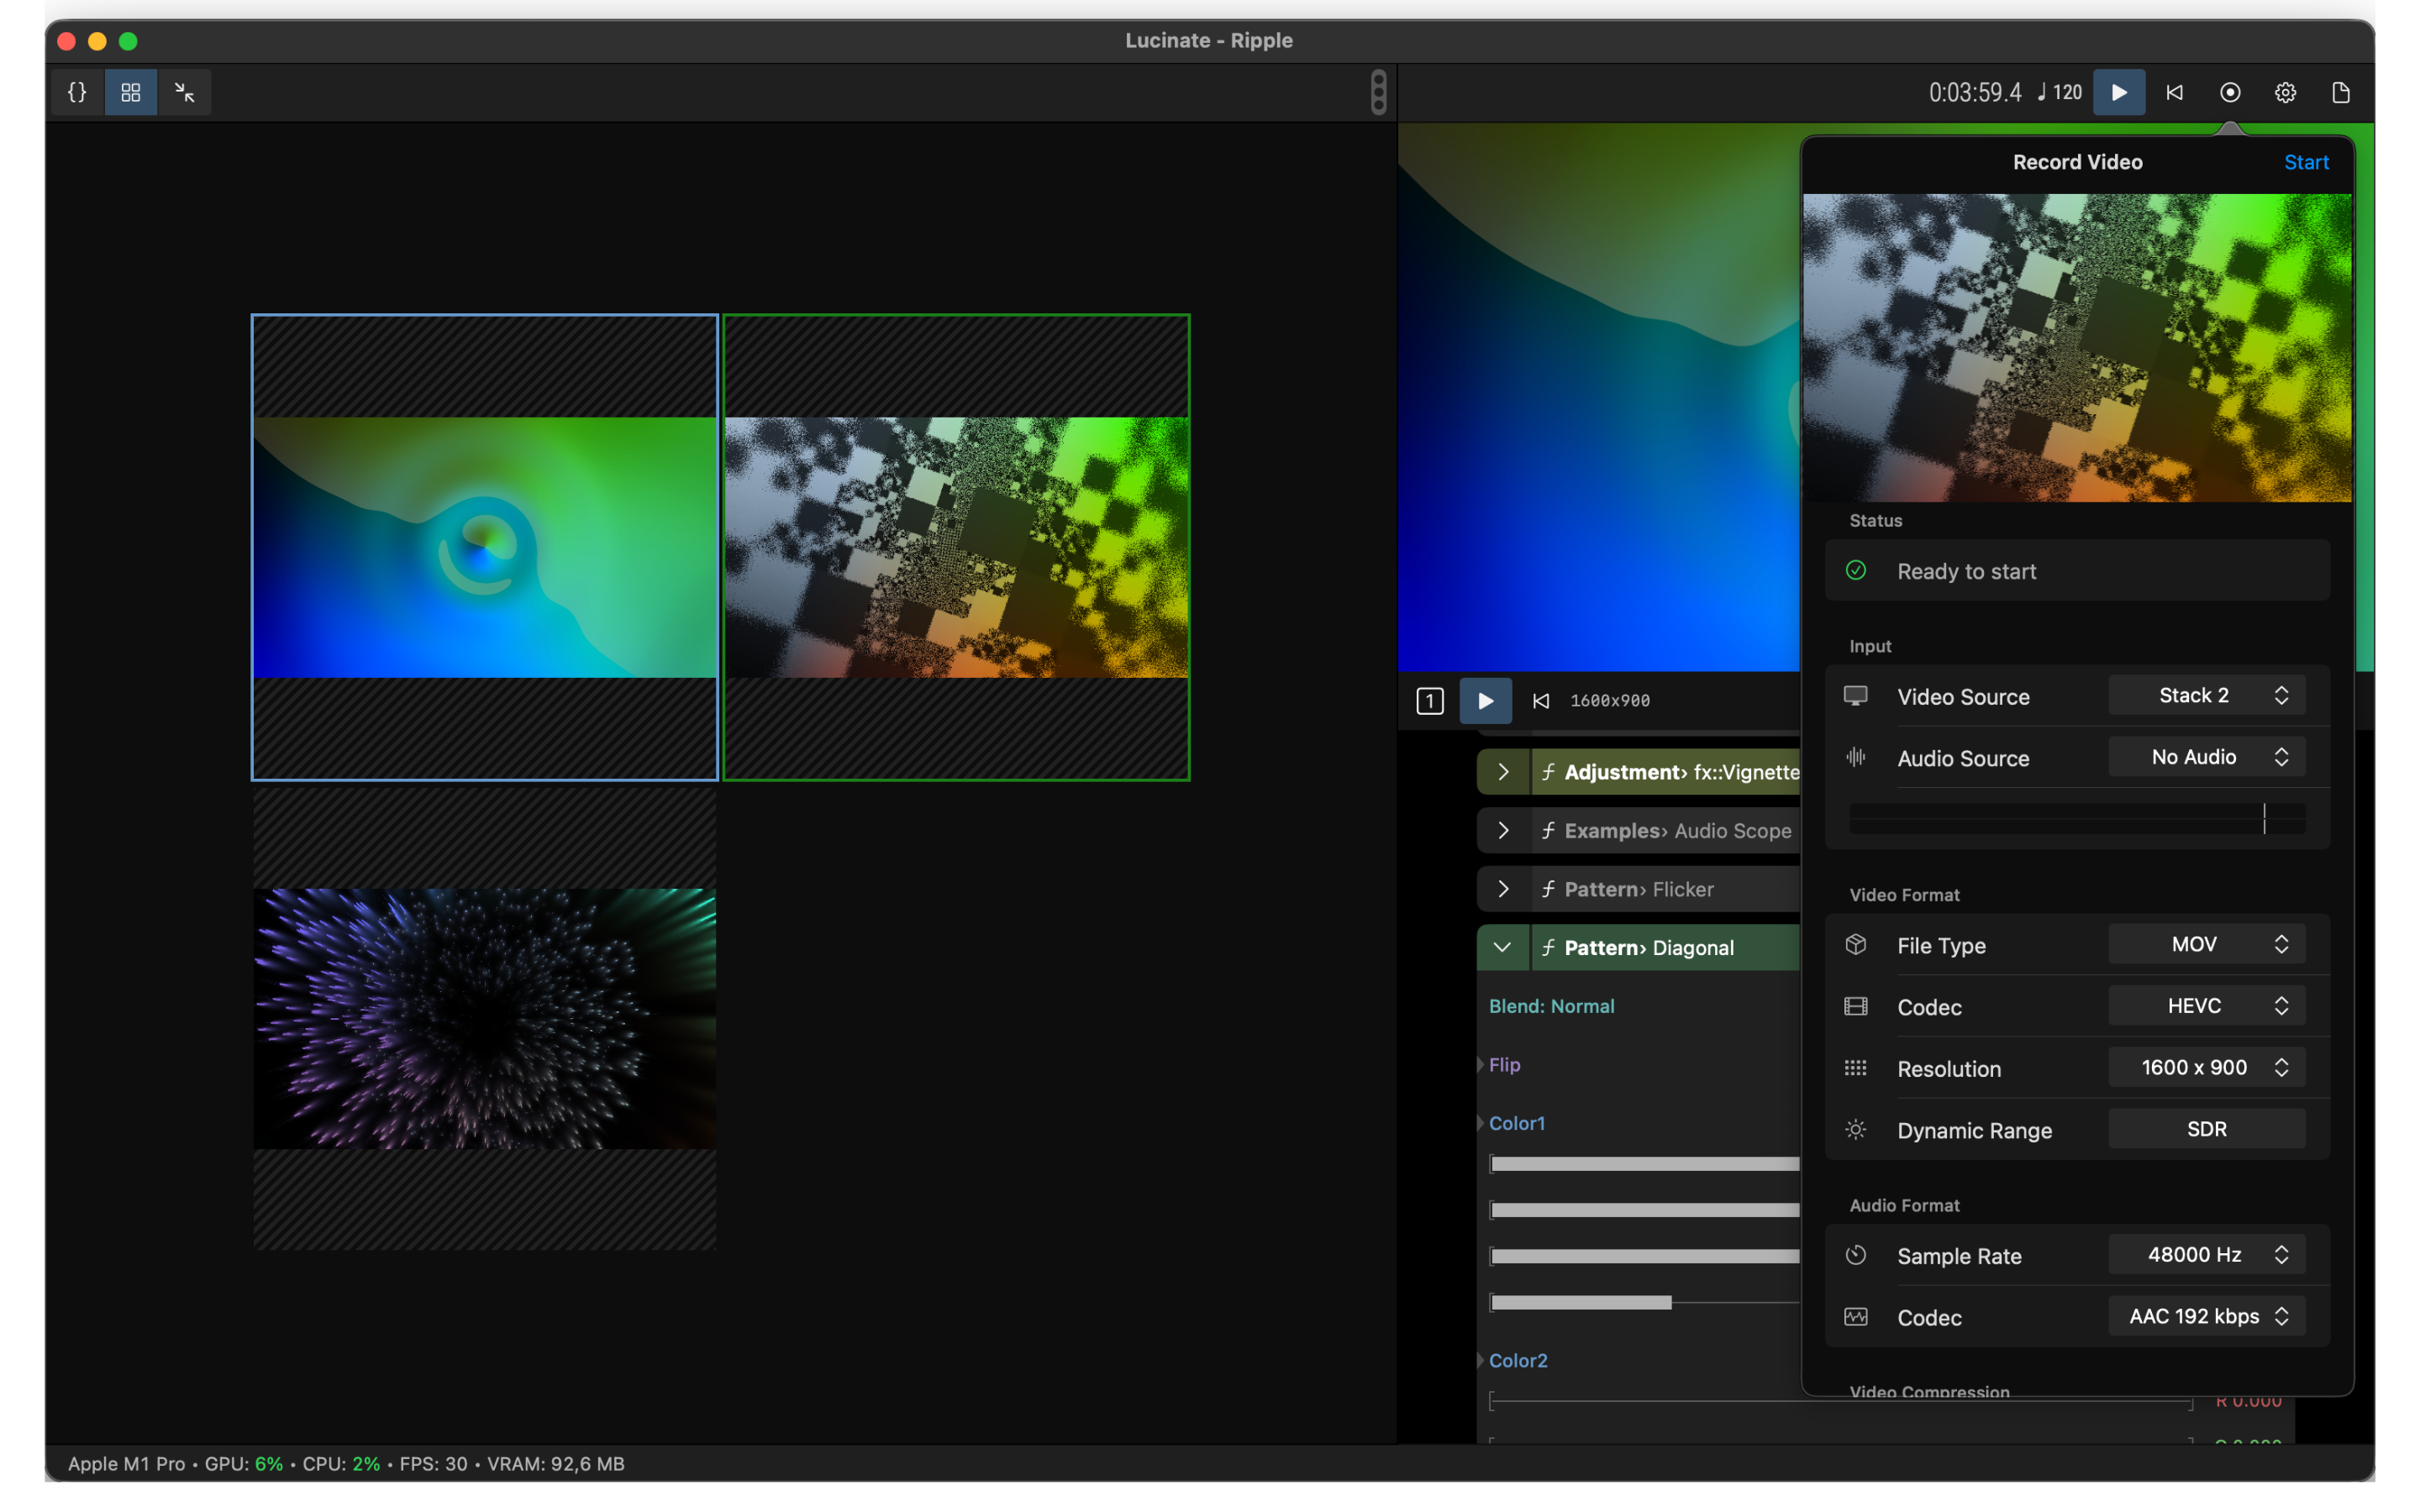The image size is (2420, 1512).
Task: Select the Adjustment fx::Vignette layer row
Action: pos(1666,772)
